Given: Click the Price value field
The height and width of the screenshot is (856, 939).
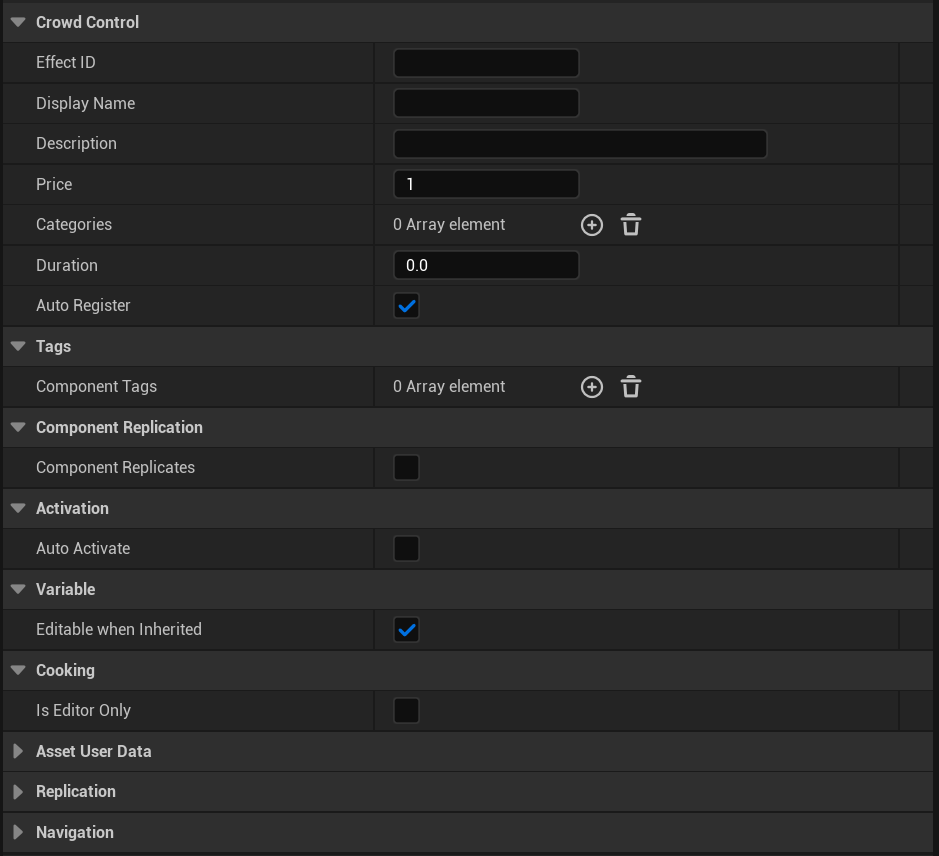Looking at the screenshot, I should pos(486,184).
